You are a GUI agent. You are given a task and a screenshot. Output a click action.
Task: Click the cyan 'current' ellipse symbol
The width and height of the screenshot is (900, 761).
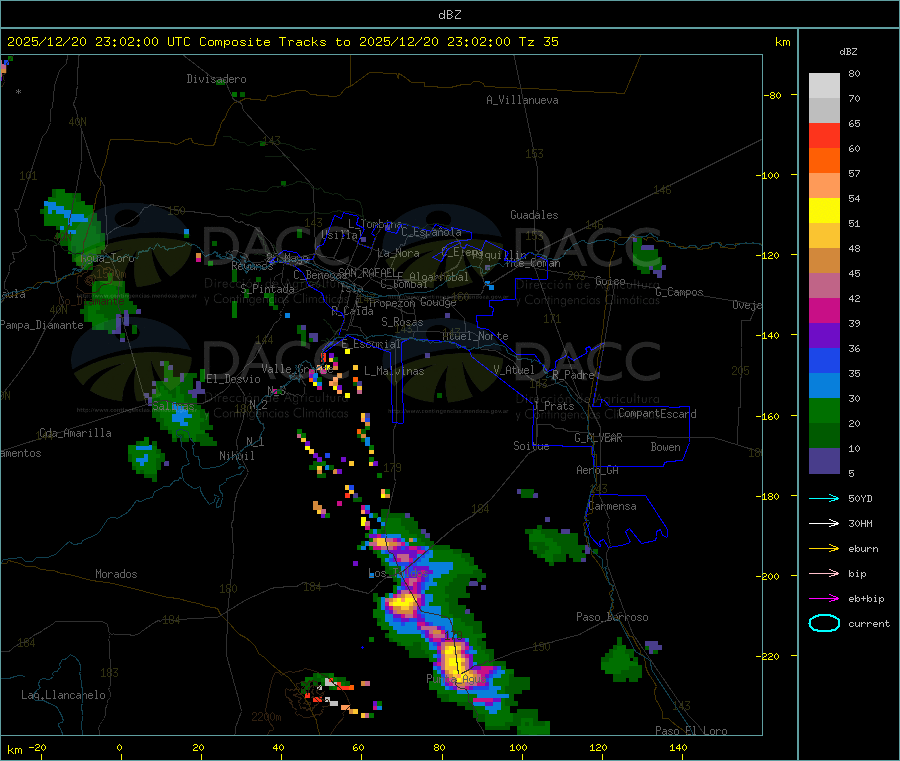pyautogui.click(x=824, y=623)
